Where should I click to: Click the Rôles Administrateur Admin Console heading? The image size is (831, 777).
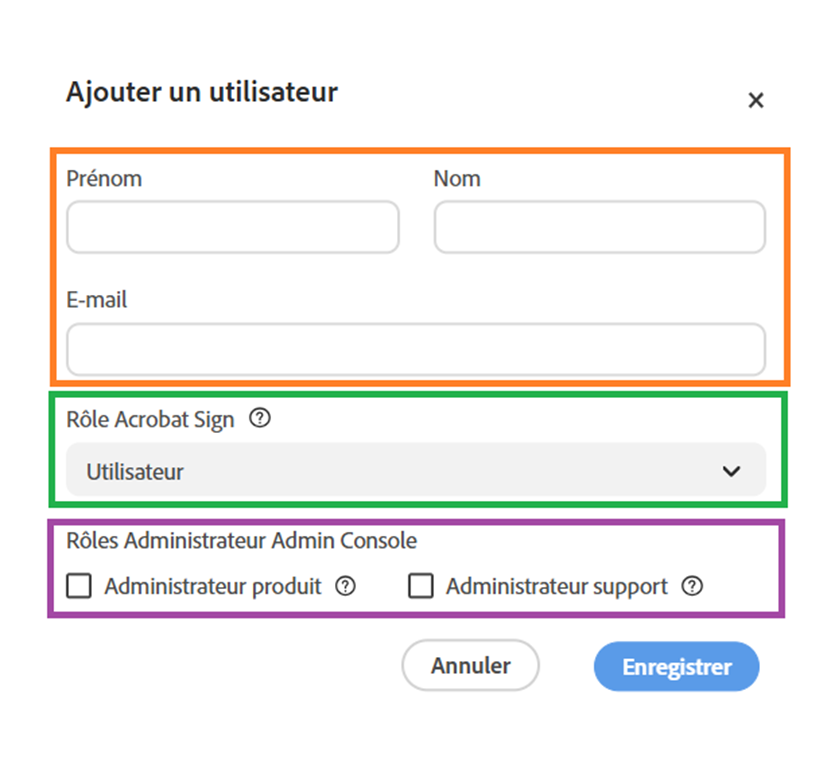pyautogui.click(x=241, y=541)
